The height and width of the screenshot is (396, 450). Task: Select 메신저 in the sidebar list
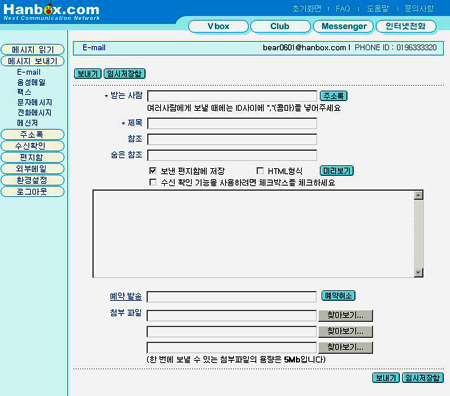27,123
